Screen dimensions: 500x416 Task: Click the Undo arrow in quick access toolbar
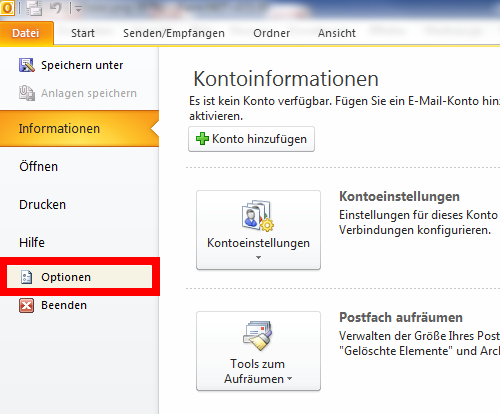coord(56,8)
